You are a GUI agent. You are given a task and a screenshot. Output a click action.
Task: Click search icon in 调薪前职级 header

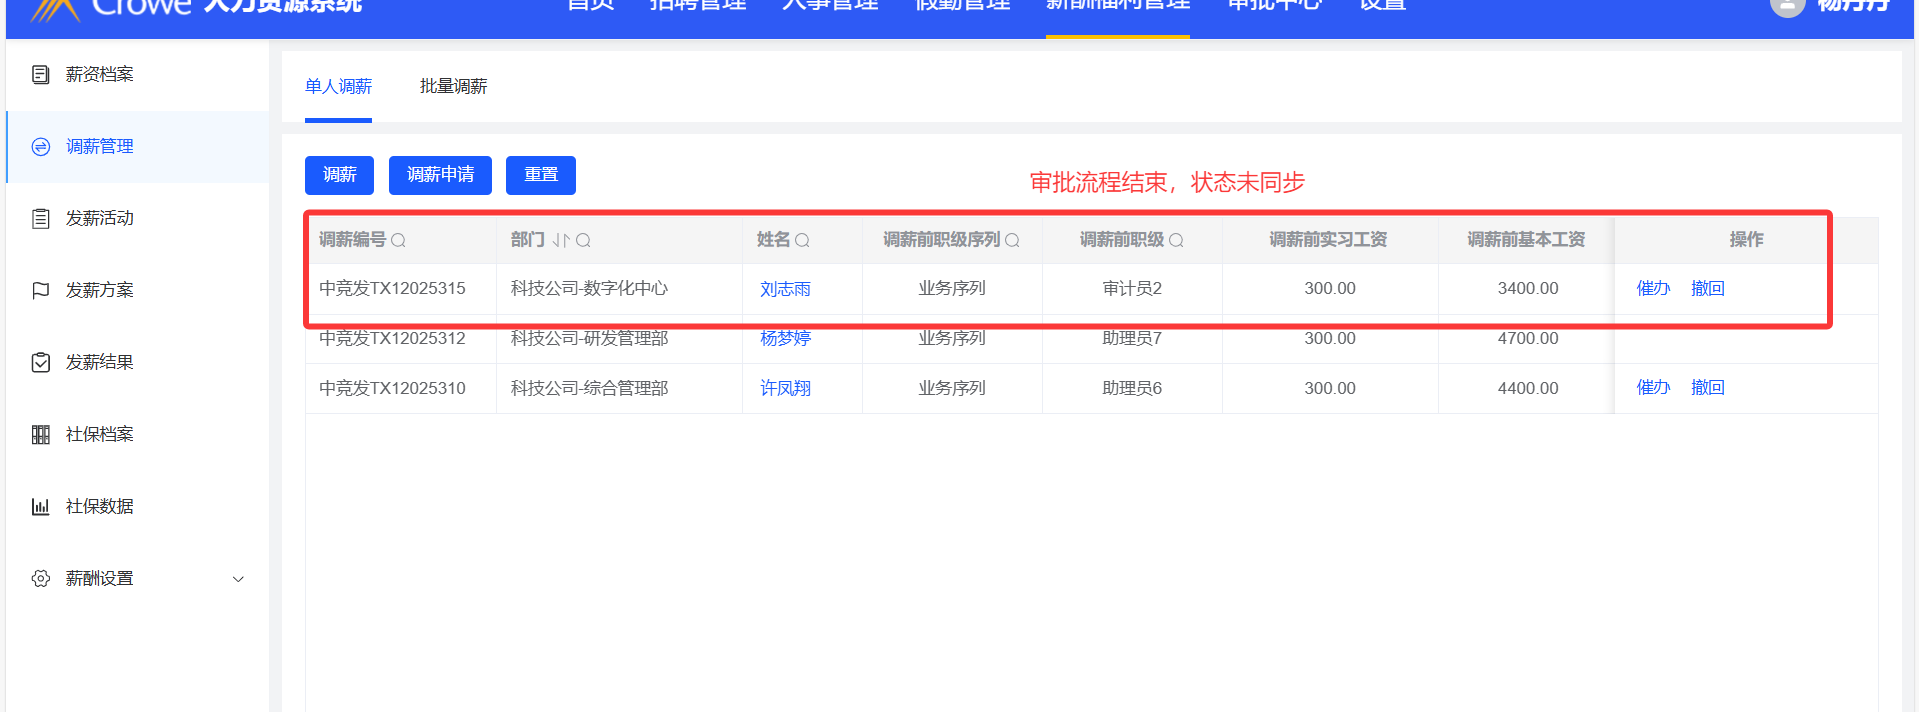1176,241
